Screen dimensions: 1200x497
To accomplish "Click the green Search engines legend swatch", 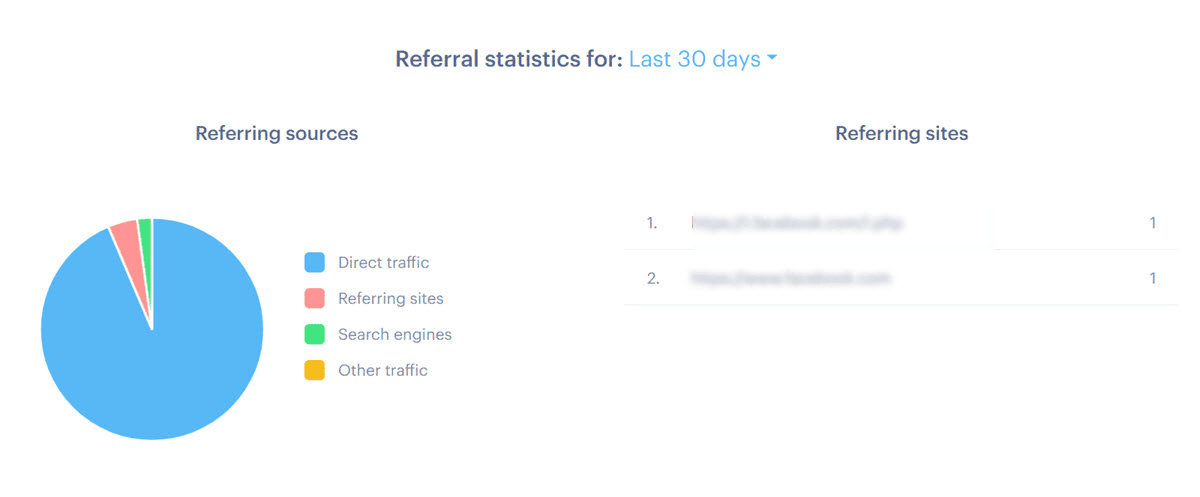I will click(315, 334).
